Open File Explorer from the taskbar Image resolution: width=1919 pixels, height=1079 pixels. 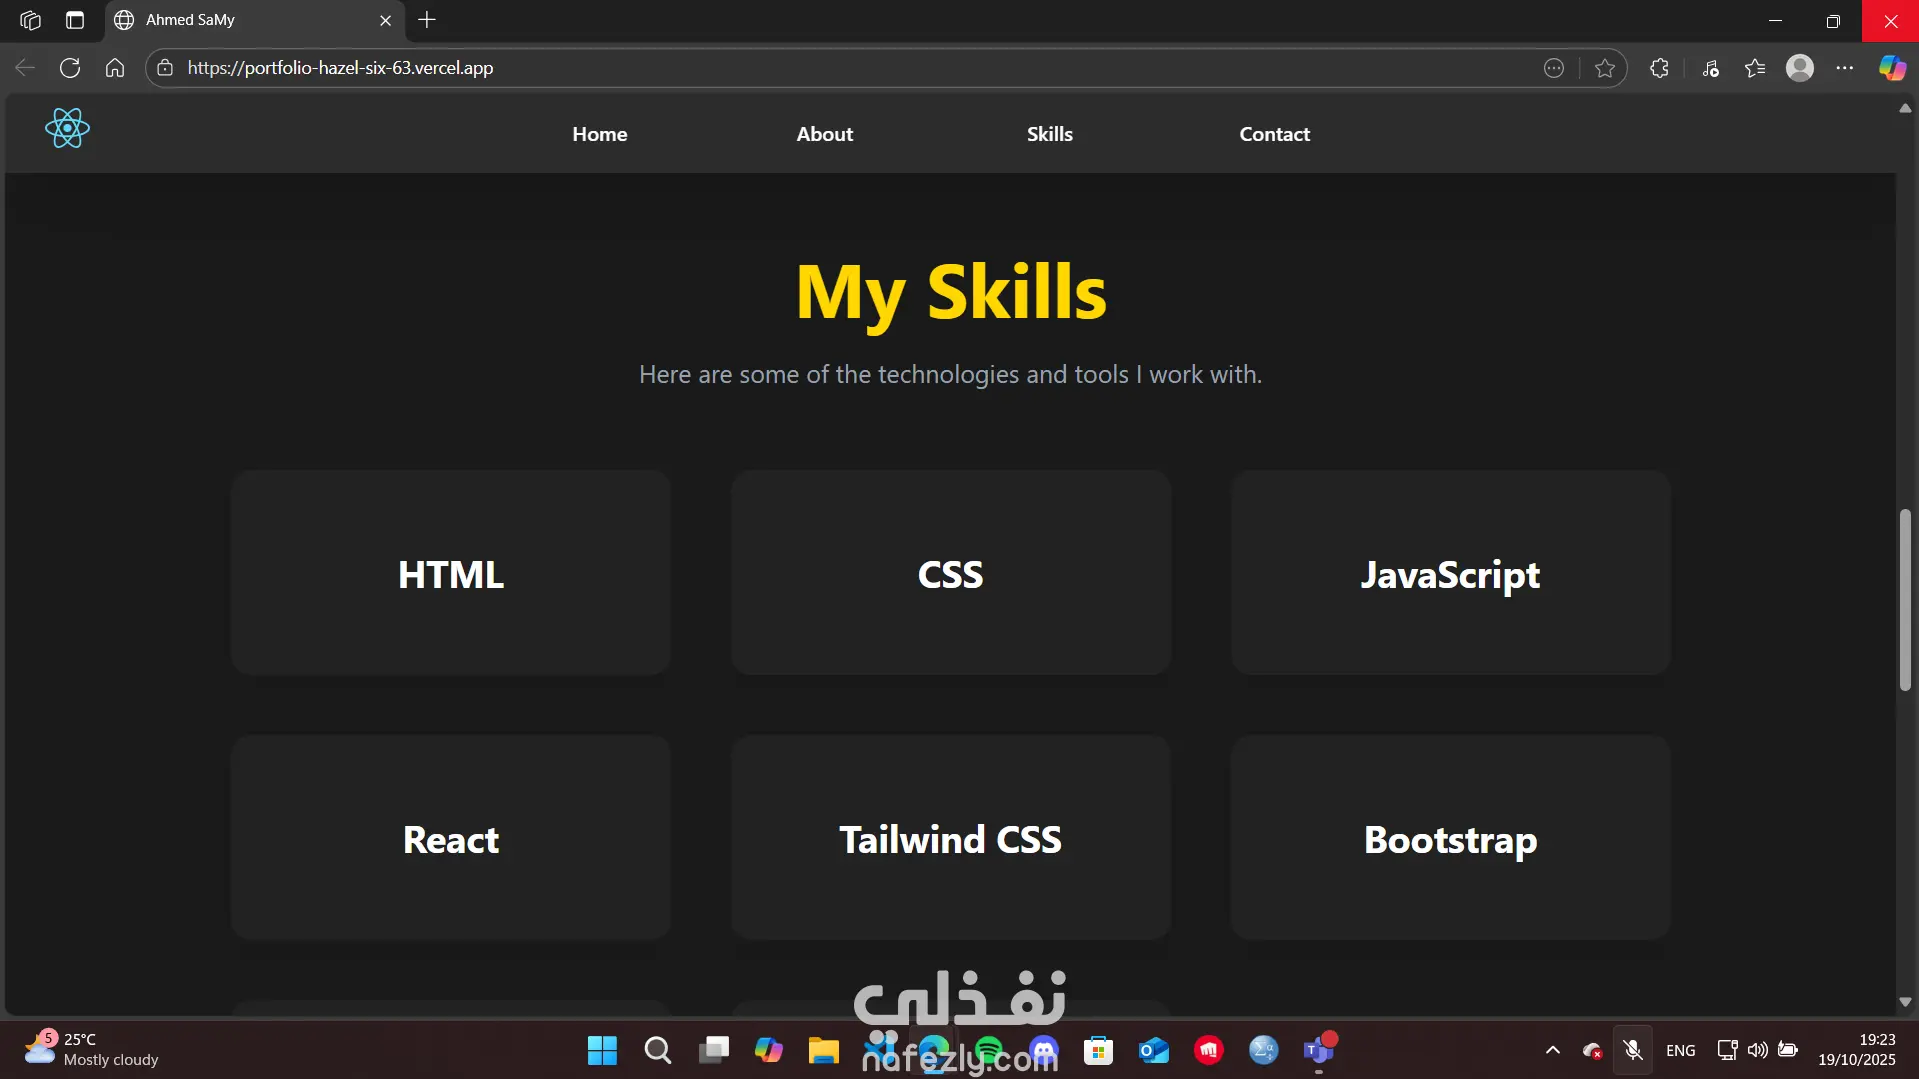pos(824,1050)
